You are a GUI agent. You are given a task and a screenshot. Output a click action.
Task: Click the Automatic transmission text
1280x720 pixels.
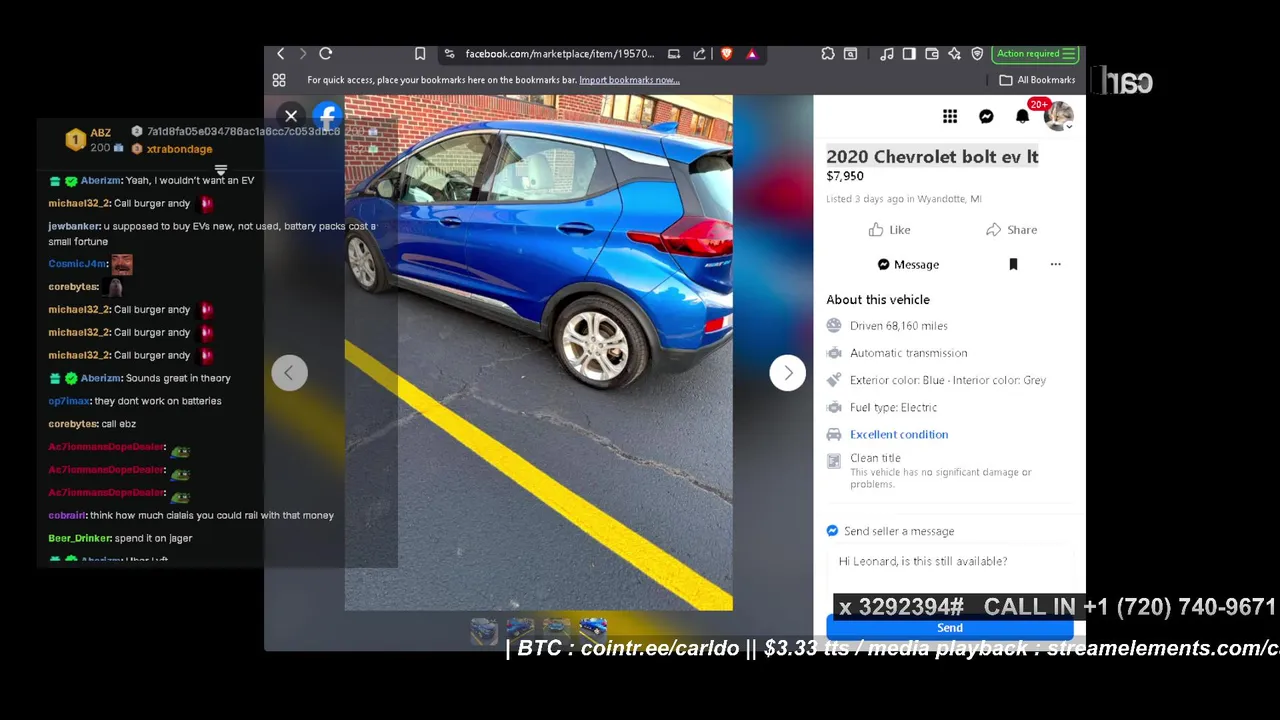[908, 353]
